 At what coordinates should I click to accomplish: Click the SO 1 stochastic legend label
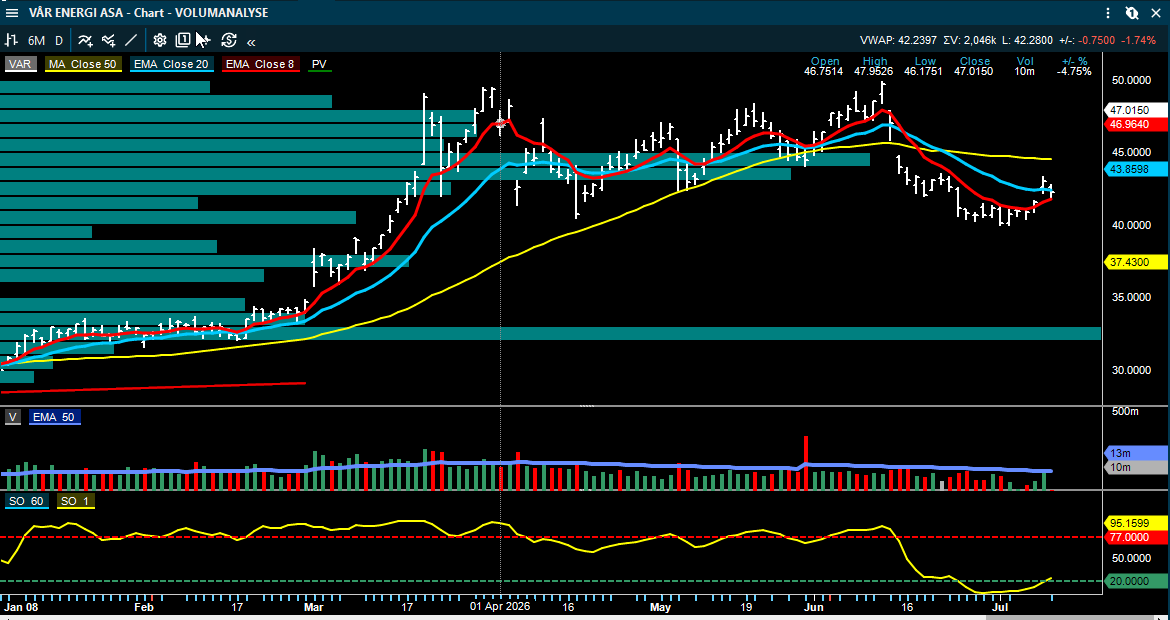tap(76, 501)
